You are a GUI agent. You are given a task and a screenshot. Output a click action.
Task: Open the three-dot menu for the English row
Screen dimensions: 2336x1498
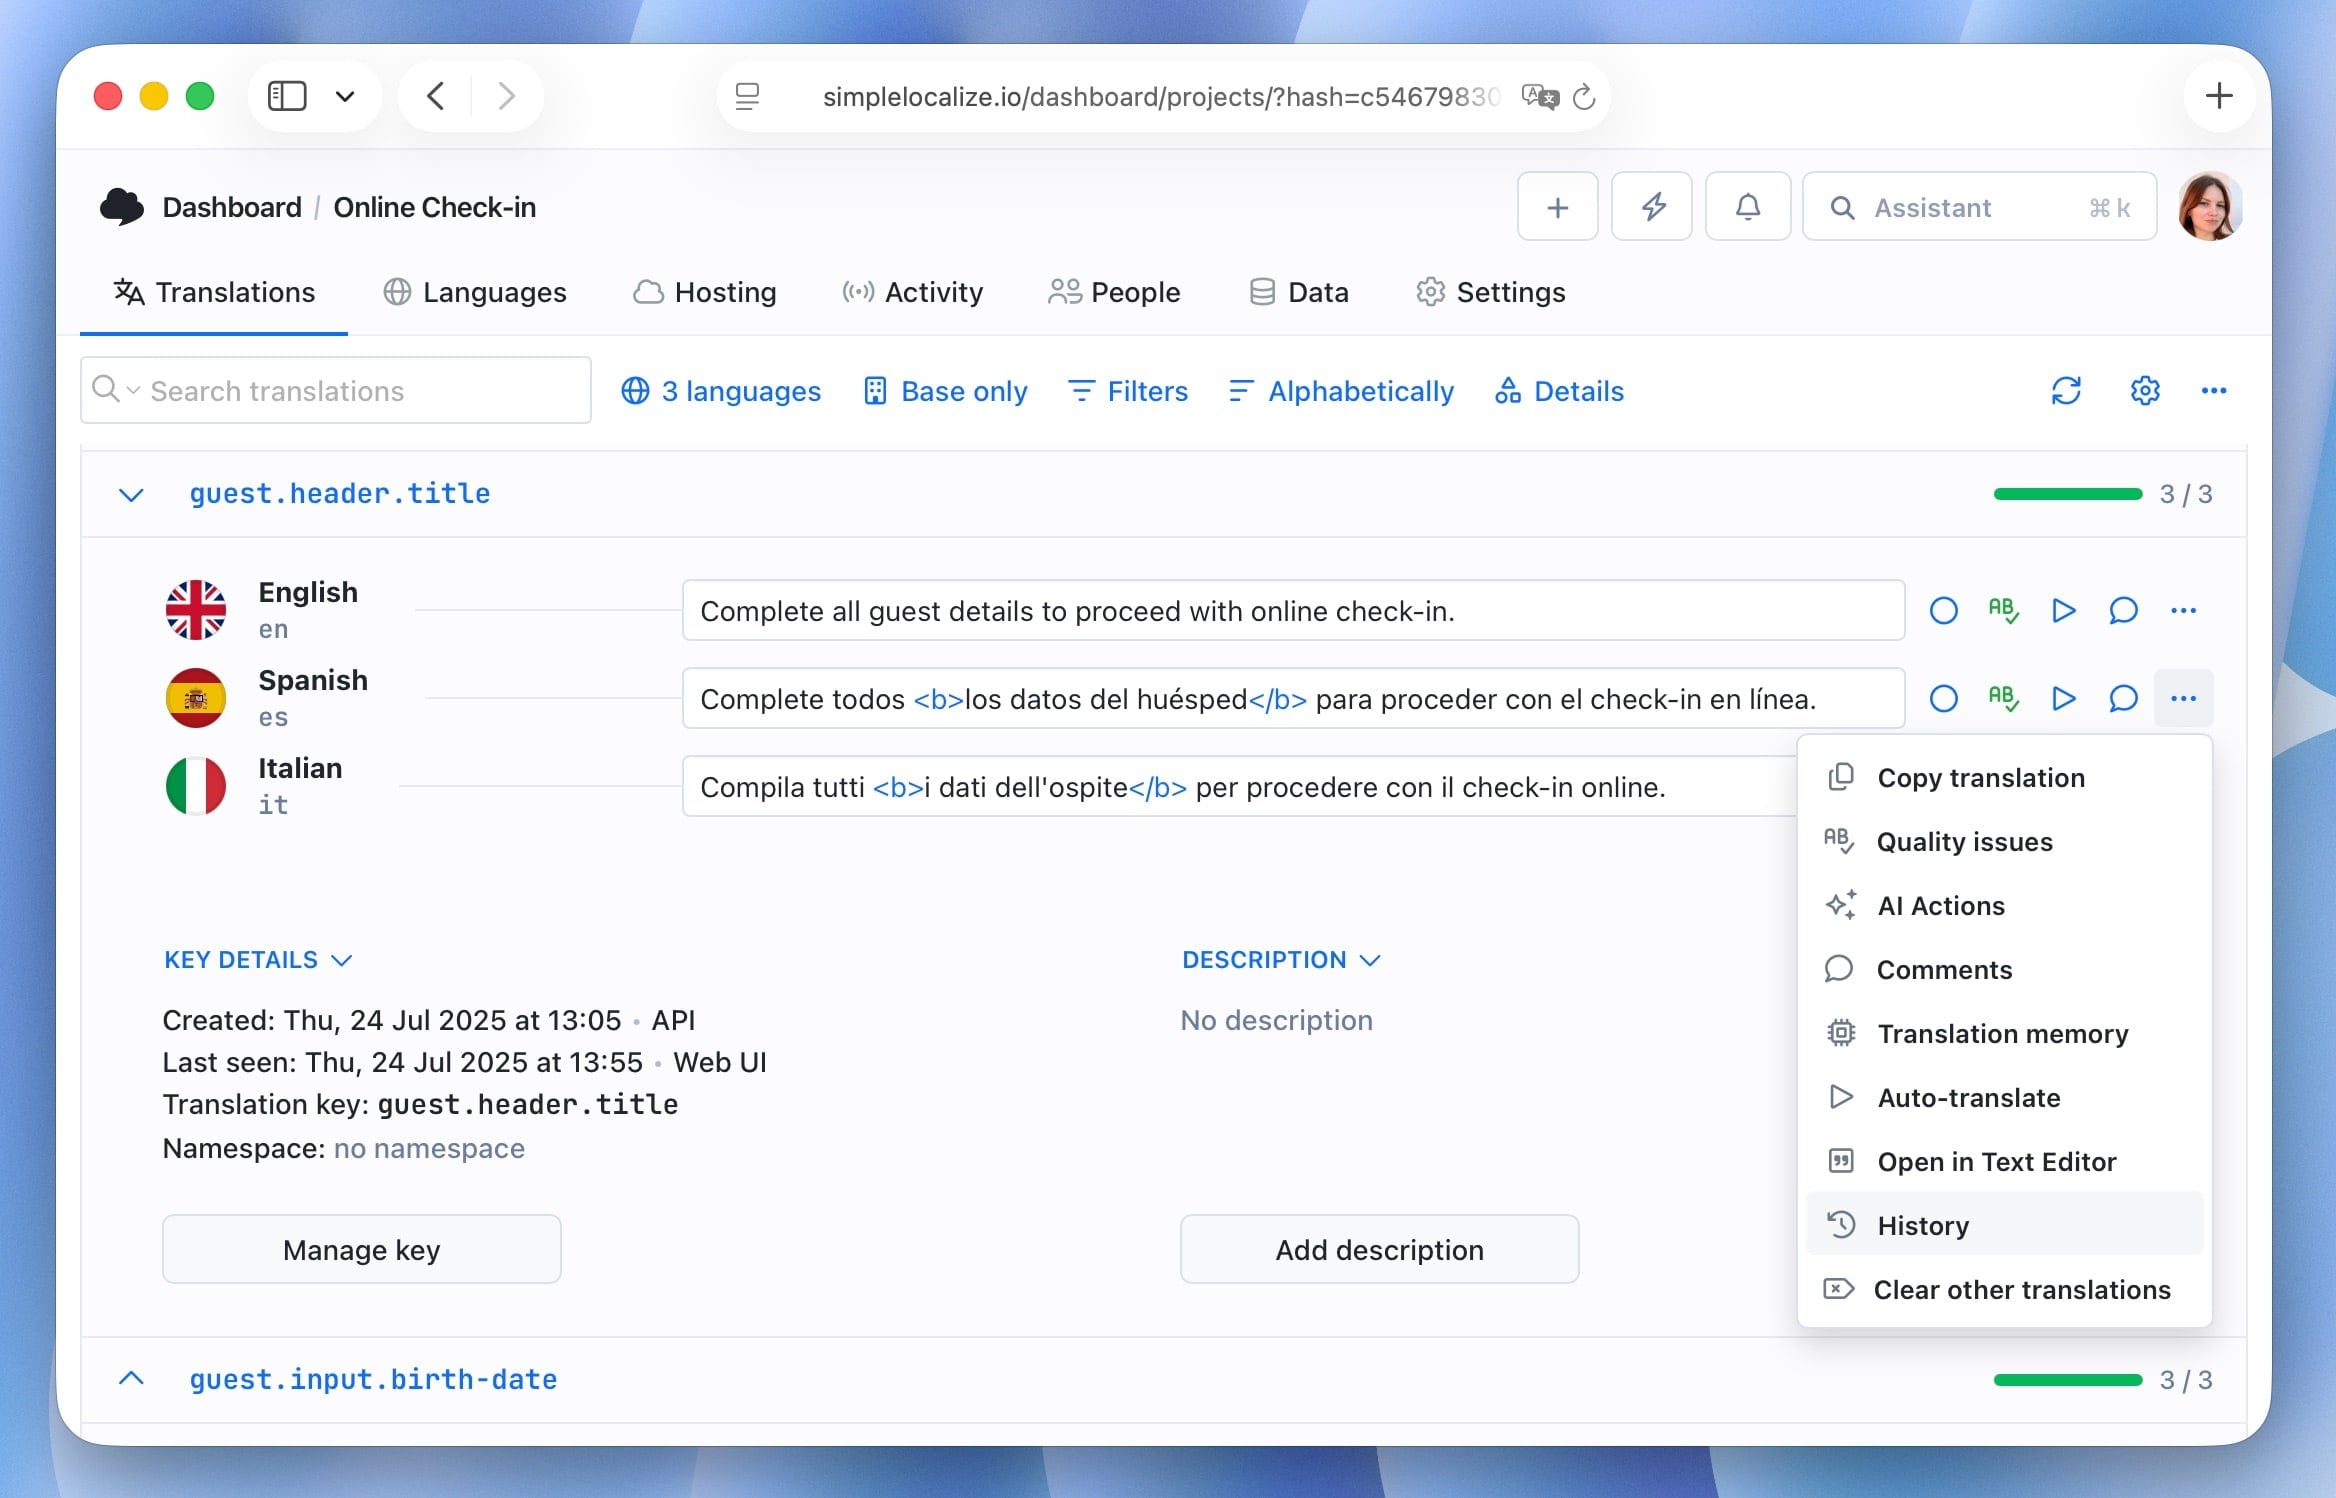[x=2183, y=610]
